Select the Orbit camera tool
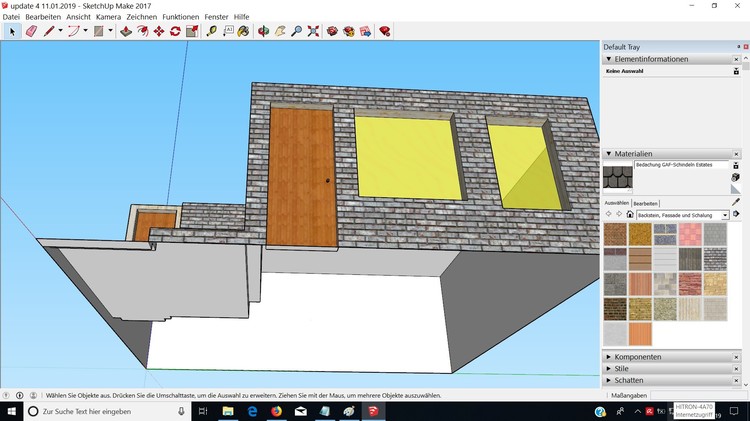Image resolution: width=750 pixels, height=421 pixels. coord(263,32)
